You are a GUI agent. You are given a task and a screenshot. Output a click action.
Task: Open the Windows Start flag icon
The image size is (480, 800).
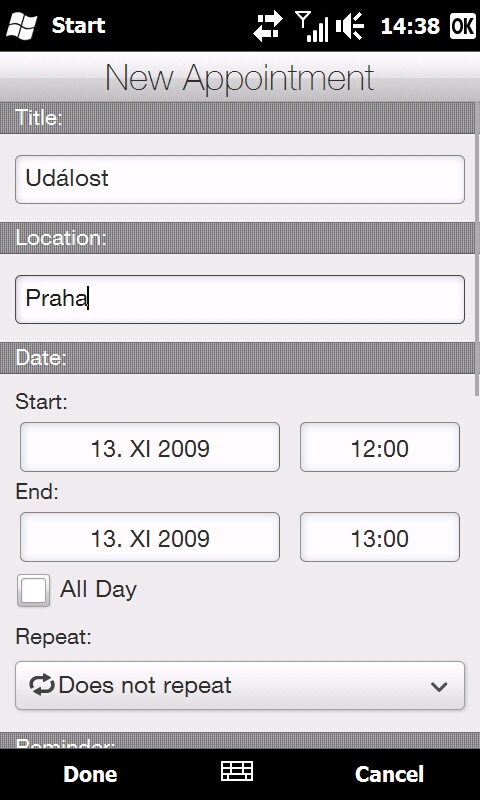21,26
